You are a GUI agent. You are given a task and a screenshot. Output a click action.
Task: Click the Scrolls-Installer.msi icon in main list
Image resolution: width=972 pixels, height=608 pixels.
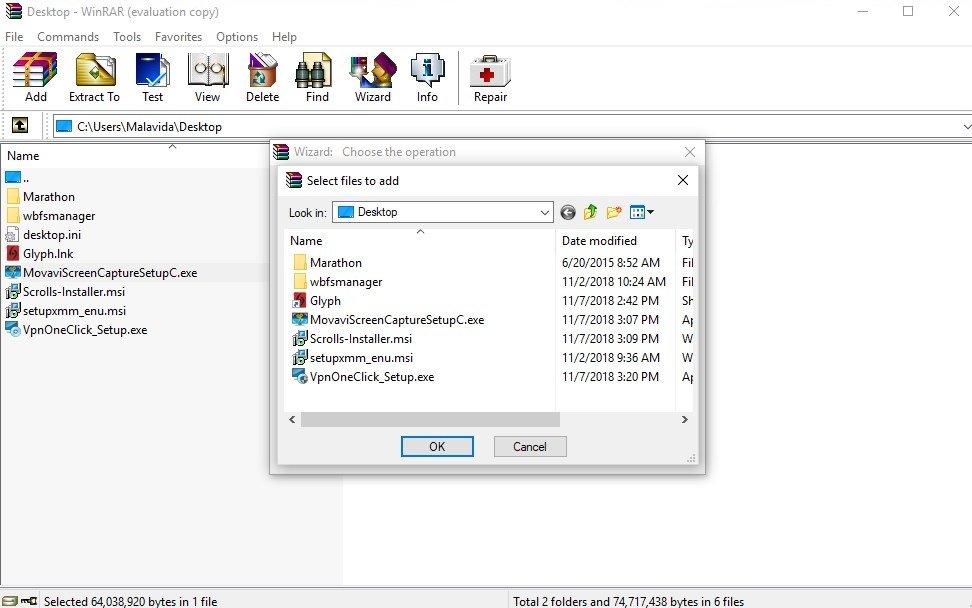[12, 291]
